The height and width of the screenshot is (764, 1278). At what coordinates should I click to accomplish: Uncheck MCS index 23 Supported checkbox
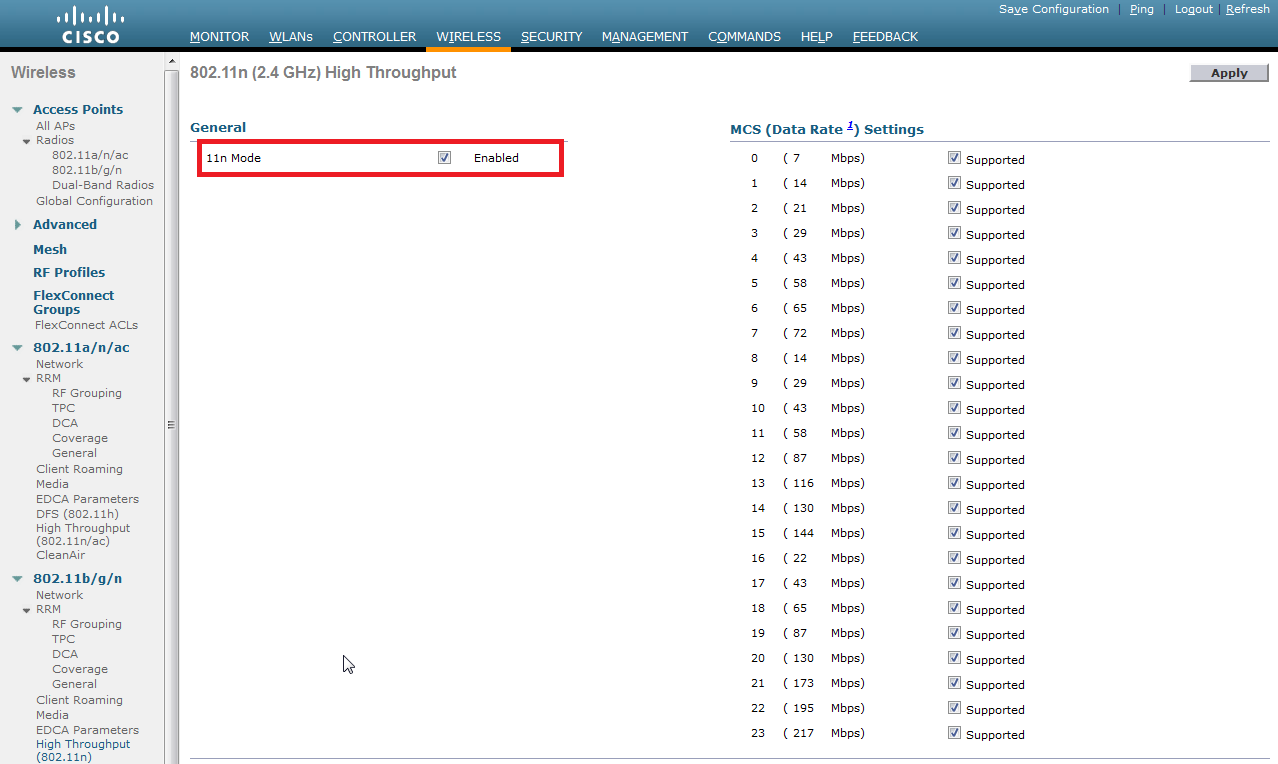click(954, 733)
